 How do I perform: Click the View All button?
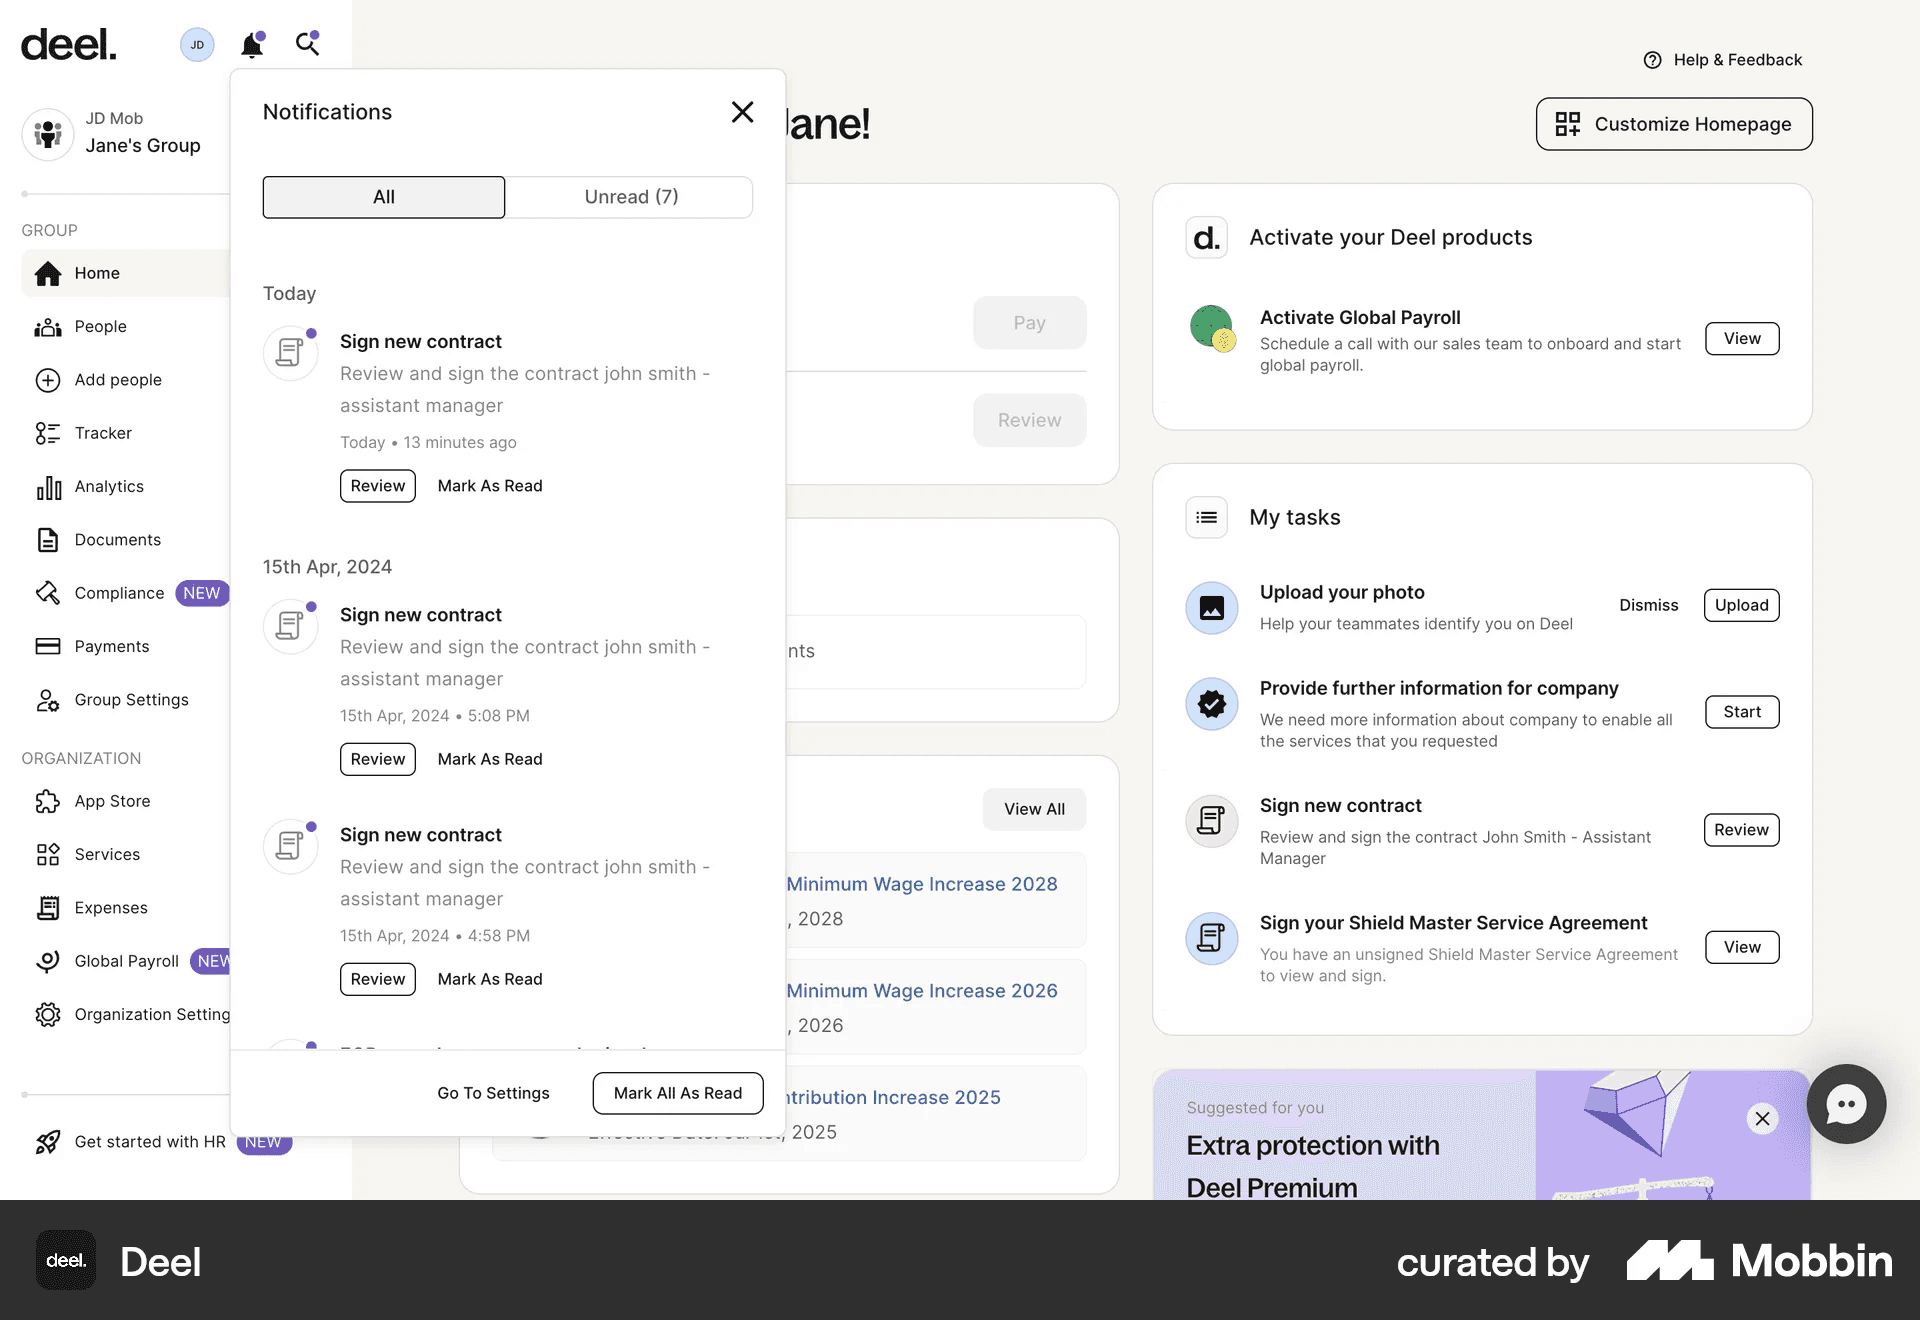point(1034,809)
